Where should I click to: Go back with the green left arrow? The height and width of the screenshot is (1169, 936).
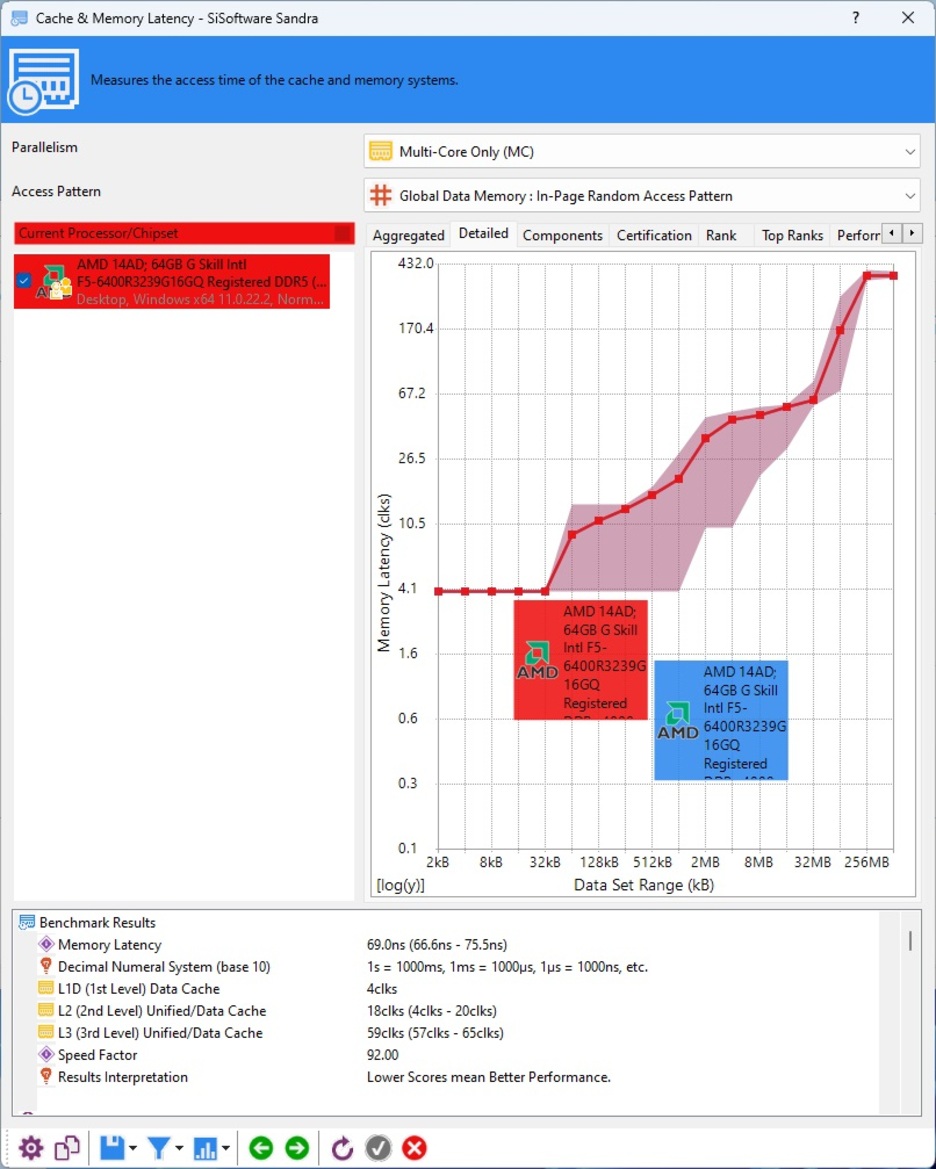point(261,1147)
